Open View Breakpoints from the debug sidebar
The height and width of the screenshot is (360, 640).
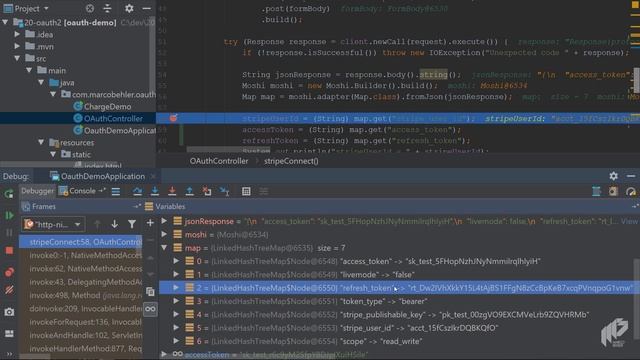pyautogui.click(x=9, y=272)
